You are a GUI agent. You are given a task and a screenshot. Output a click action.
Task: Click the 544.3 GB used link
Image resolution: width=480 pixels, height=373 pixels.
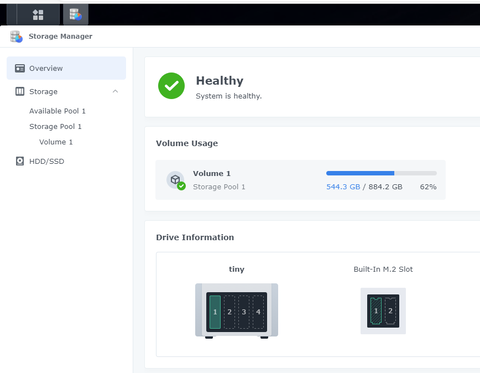tap(343, 187)
